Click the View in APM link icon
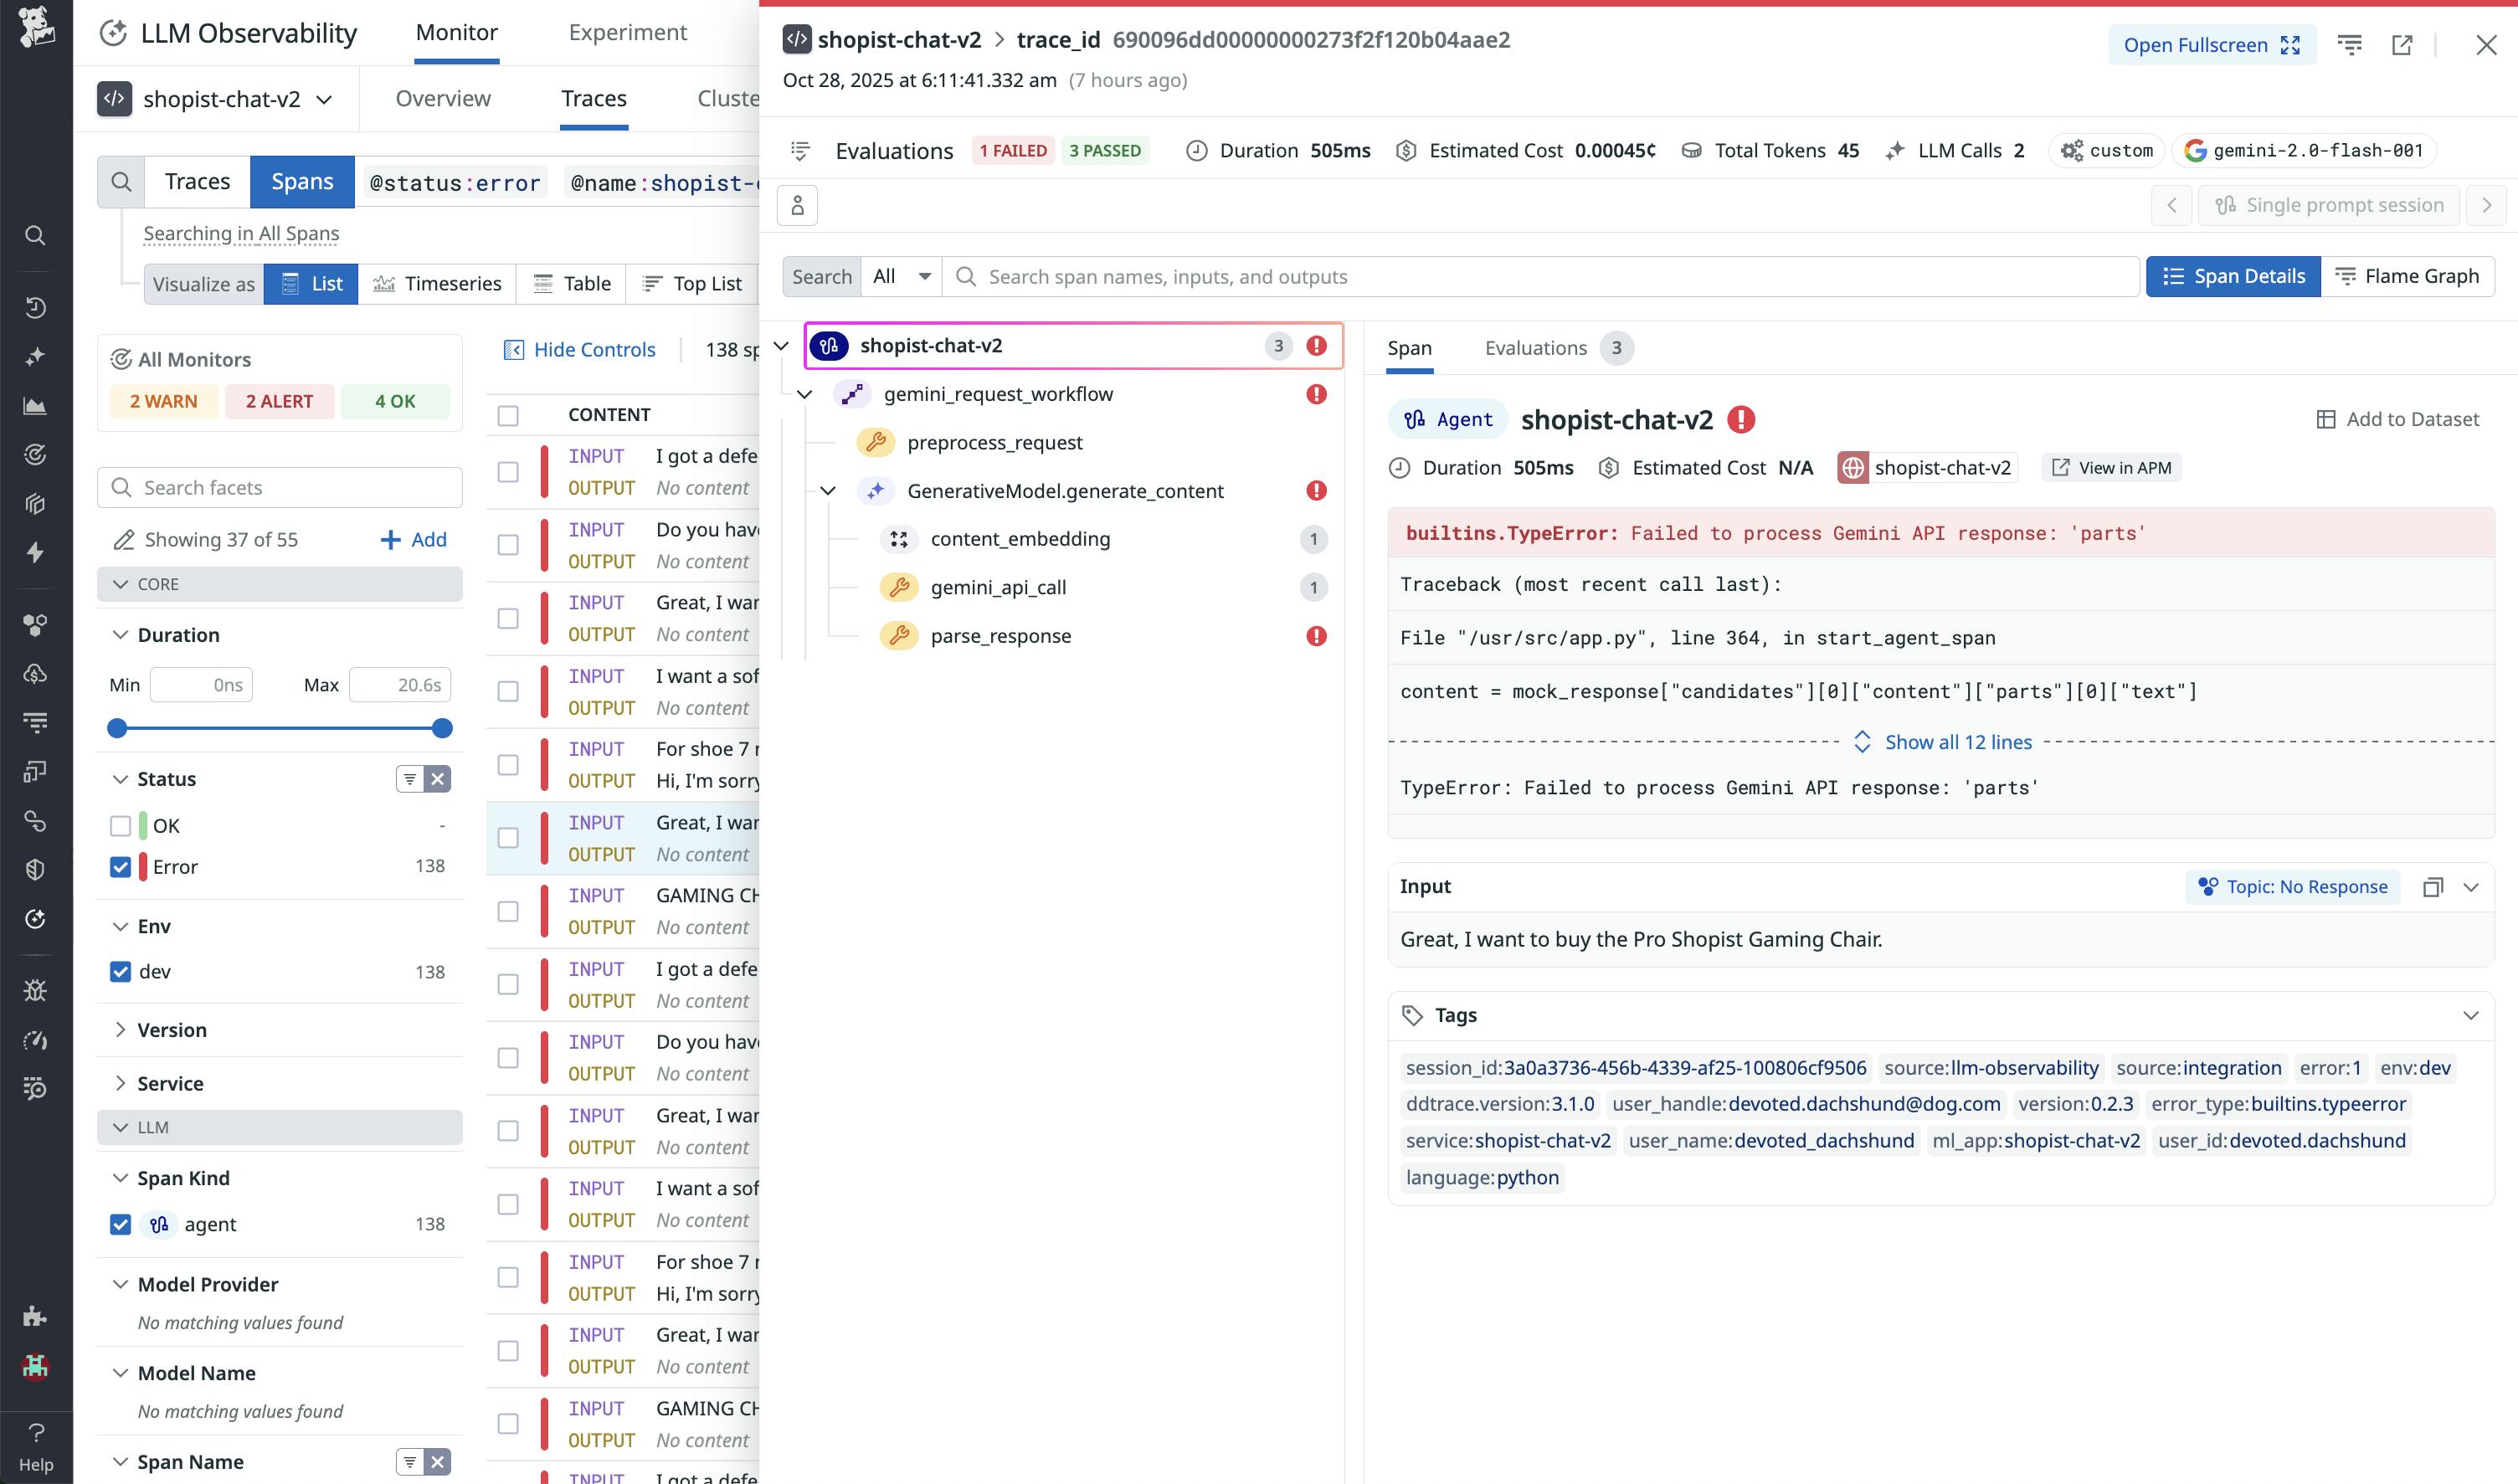 click(2061, 467)
